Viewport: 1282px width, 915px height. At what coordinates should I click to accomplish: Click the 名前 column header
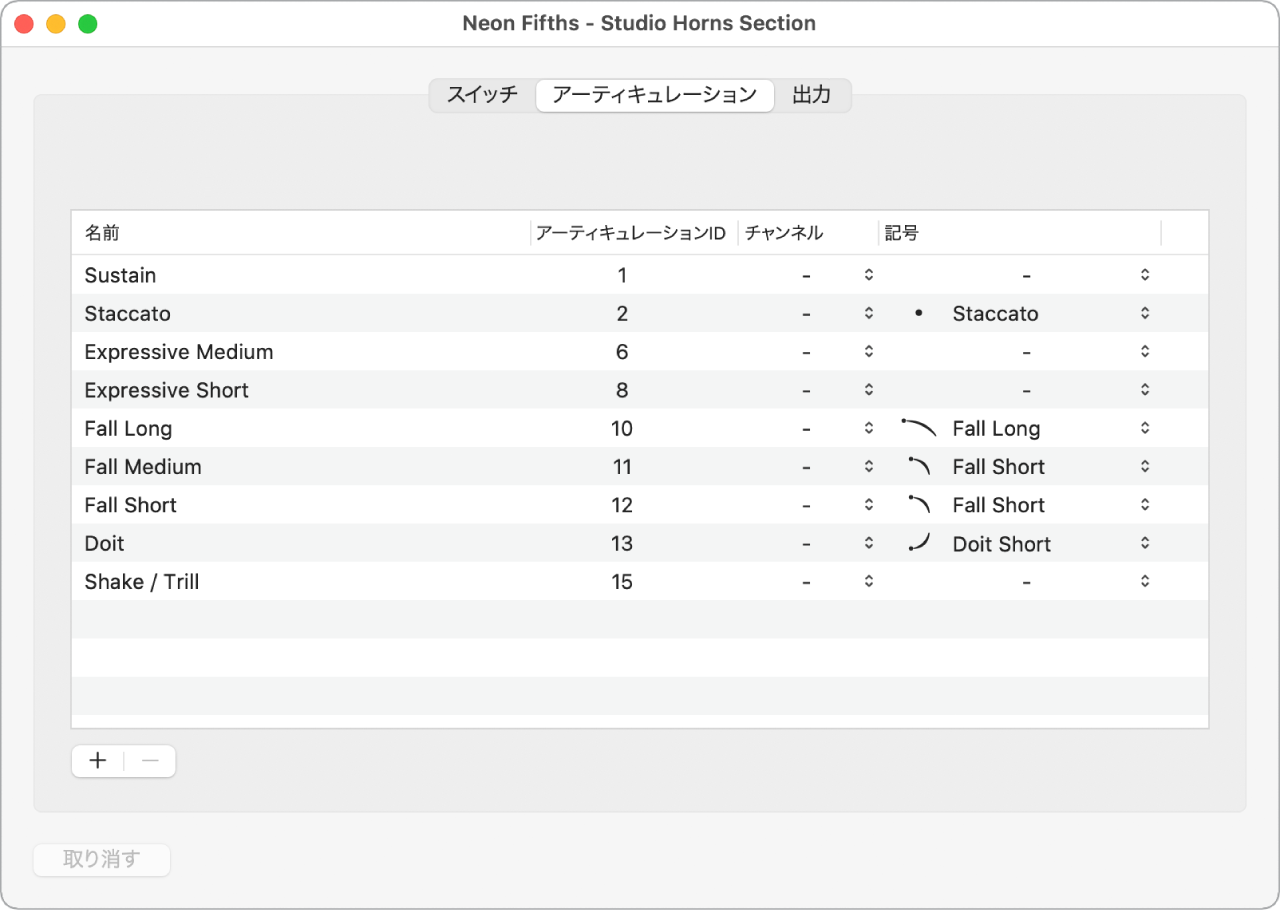(x=104, y=232)
